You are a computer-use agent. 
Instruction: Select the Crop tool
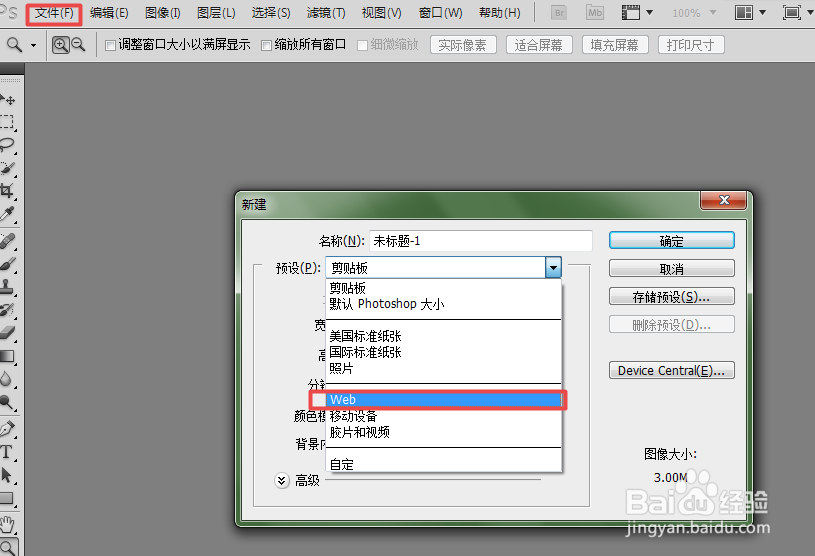click(7, 191)
